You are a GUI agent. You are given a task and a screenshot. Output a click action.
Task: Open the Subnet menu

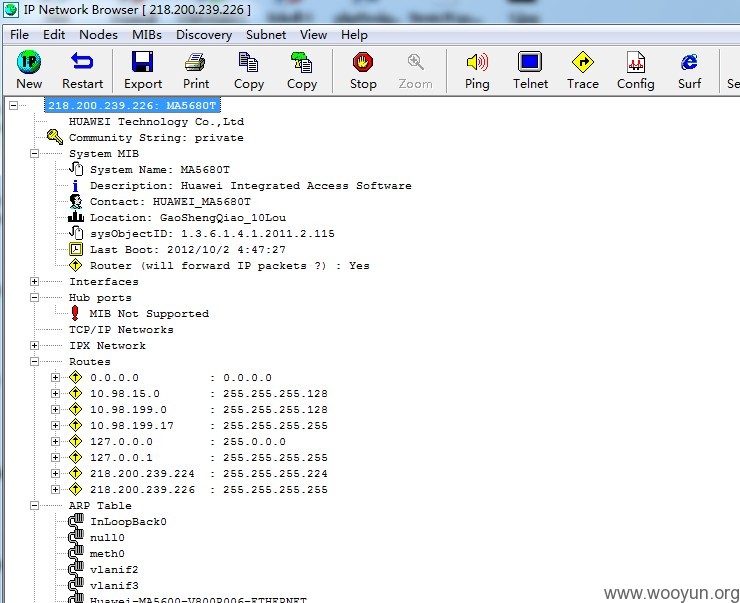266,35
